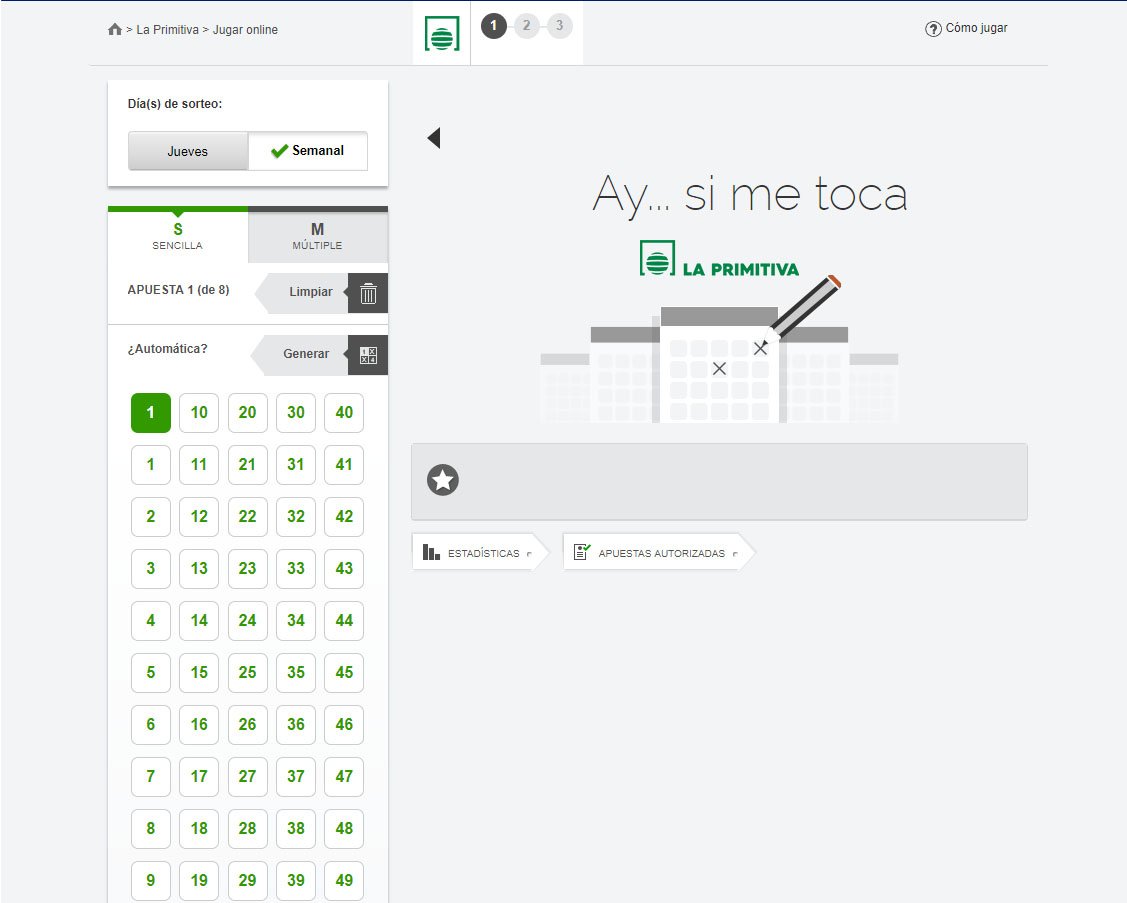
Task: Tick number 4 in the grid
Action: tap(151, 620)
